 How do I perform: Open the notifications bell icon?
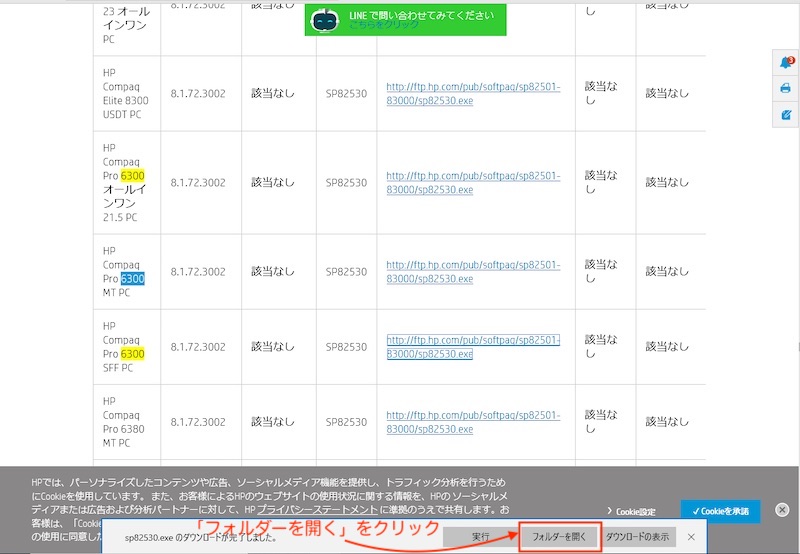click(x=786, y=62)
